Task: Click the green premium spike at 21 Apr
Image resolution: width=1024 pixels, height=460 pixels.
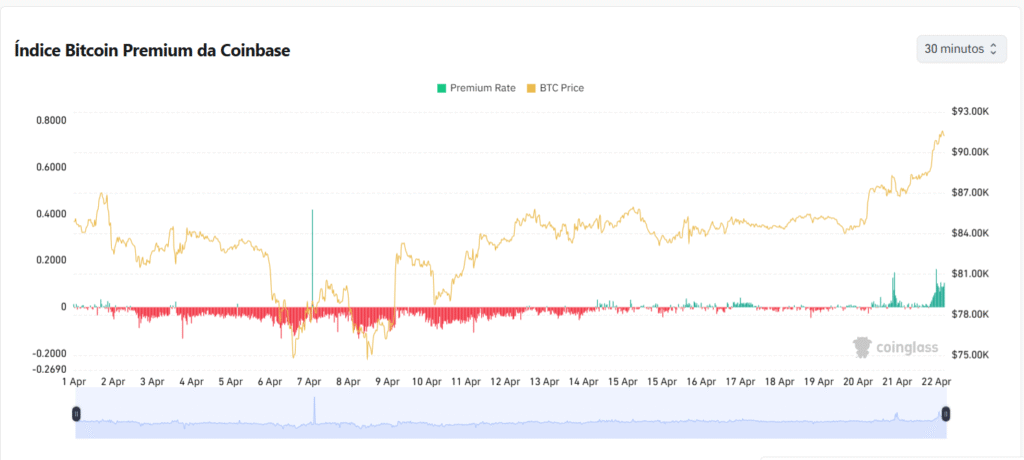Action: point(894,291)
